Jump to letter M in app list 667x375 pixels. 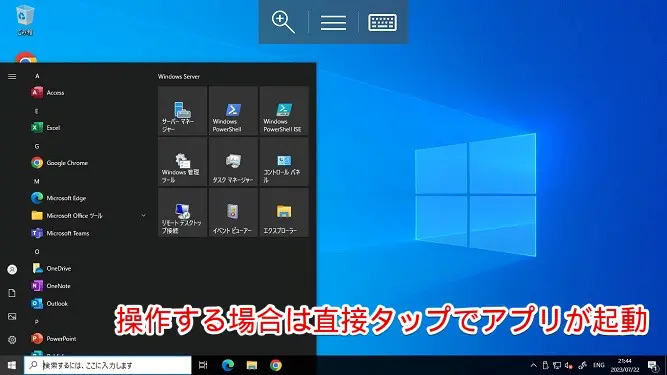click(x=37, y=181)
